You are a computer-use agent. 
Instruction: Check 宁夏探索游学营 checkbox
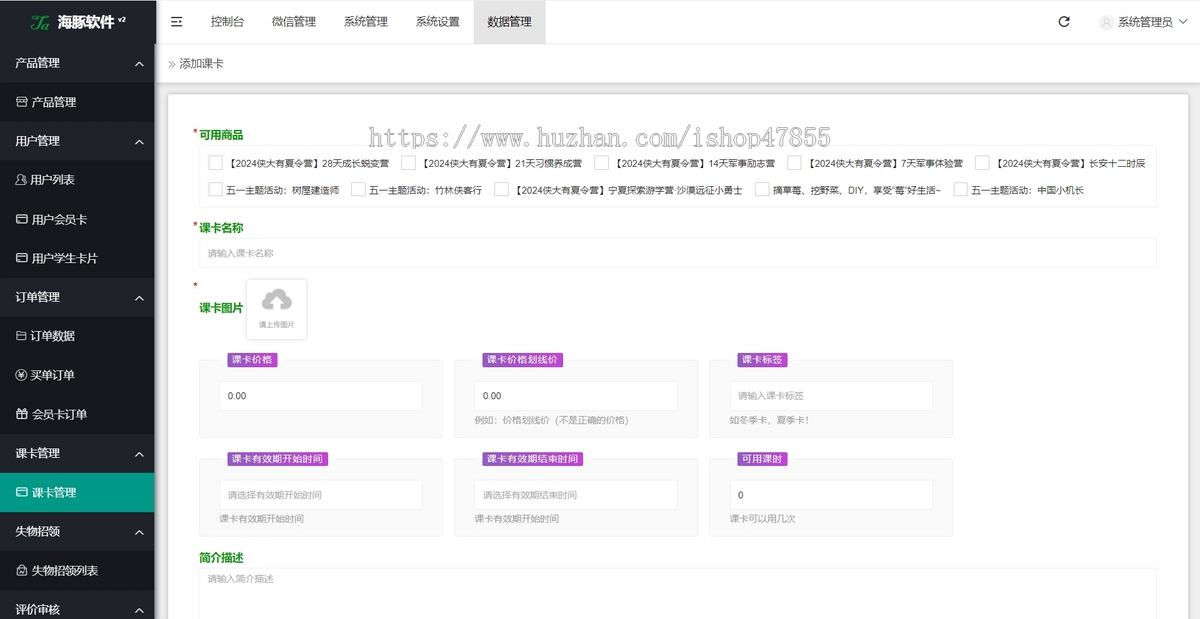point(502,189)
